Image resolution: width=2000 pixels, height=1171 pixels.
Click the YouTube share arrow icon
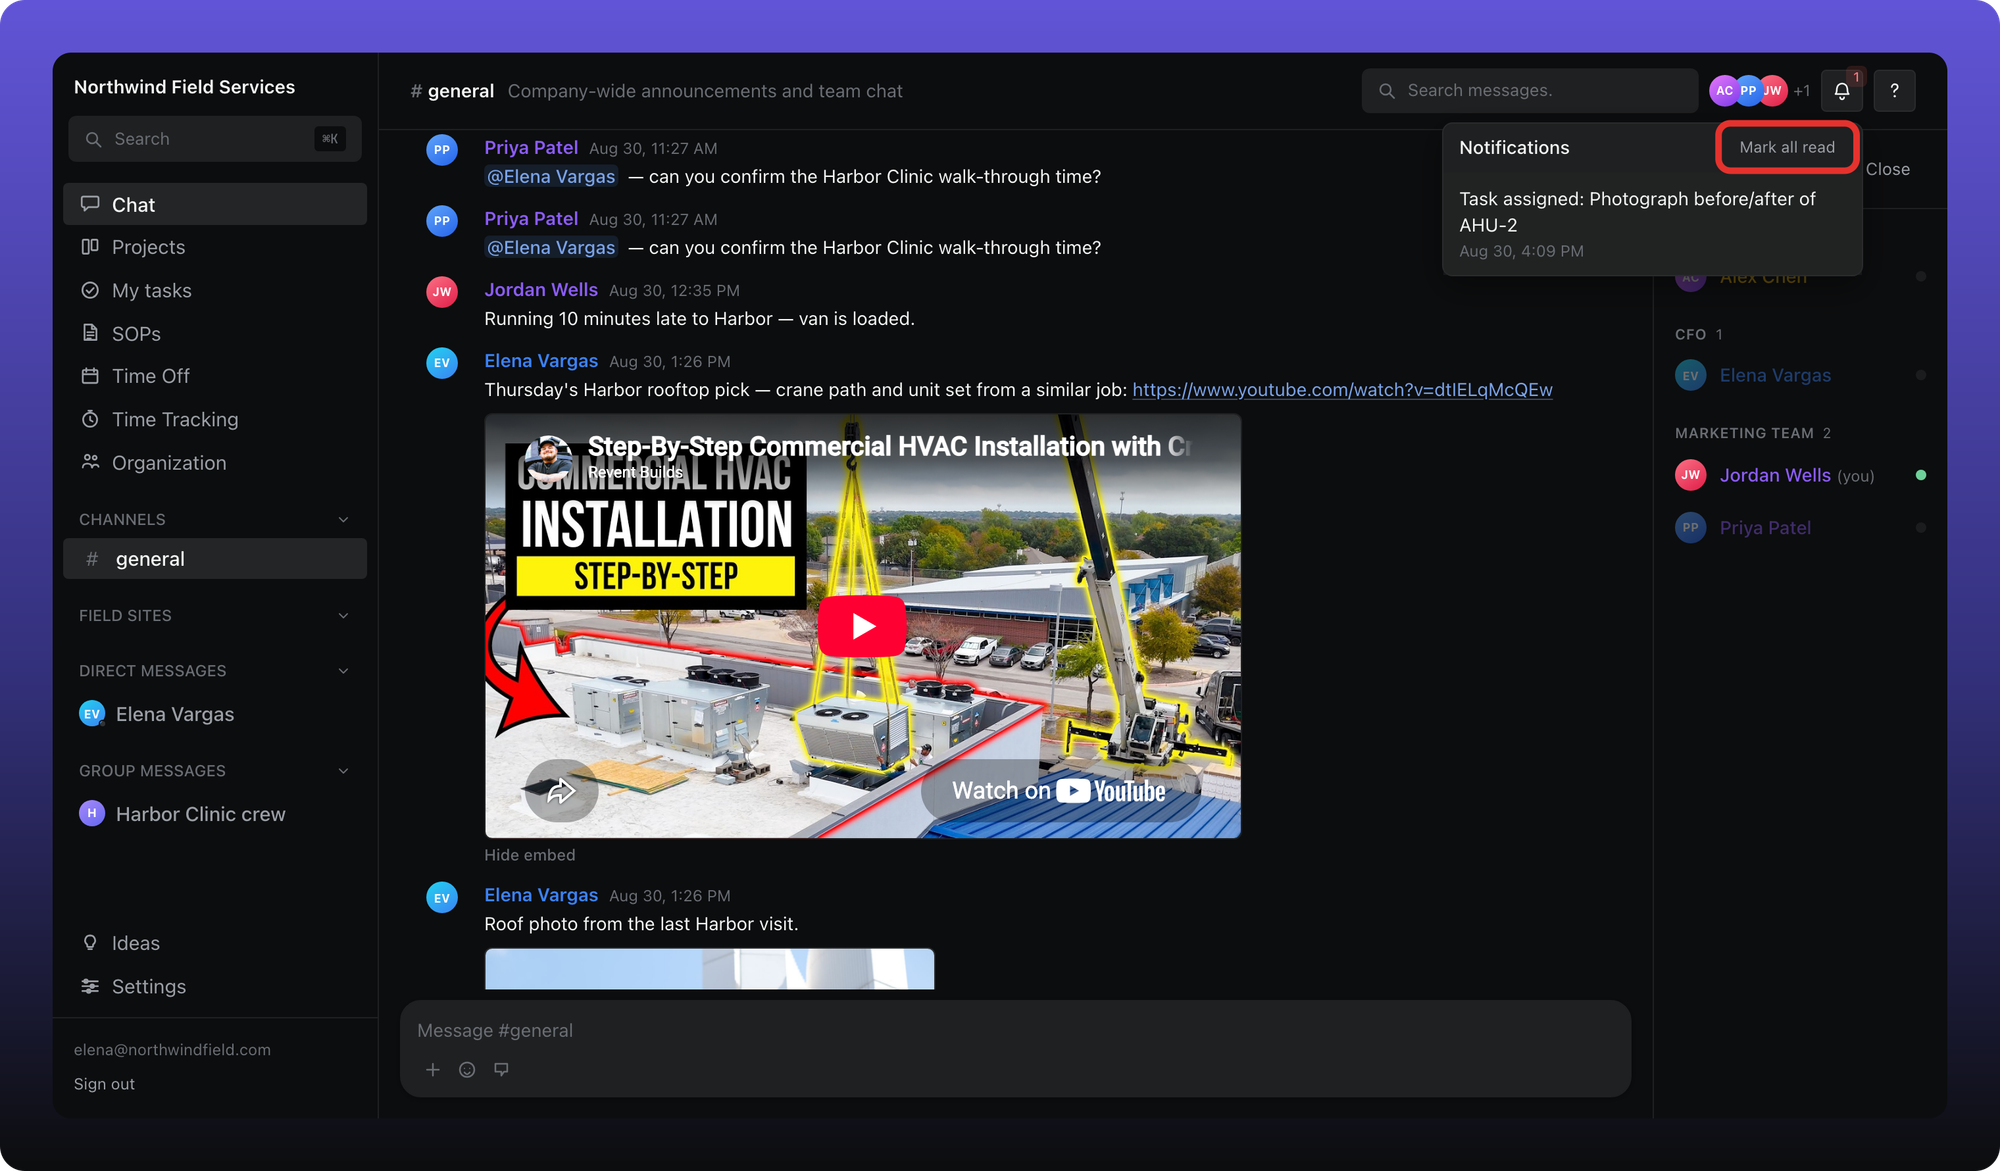click(561, 791)
